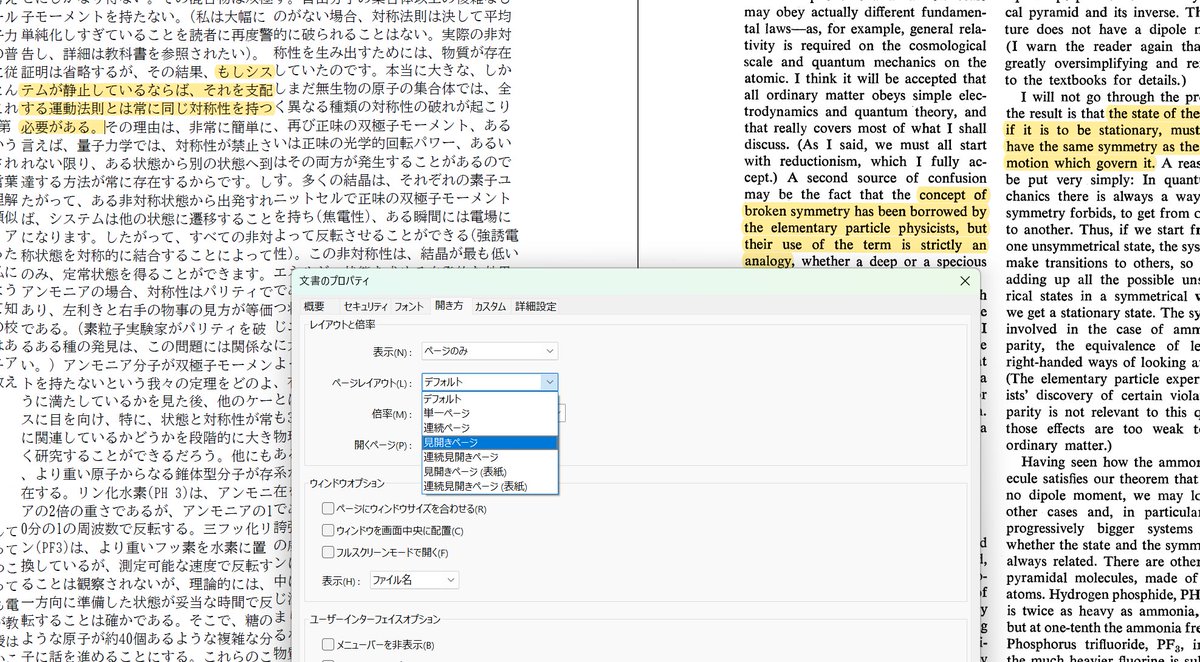Choose 連続見開きページ layout option
Image resolution: width=1200 pixels, height=662 pixels.
[x=489, y=456]
